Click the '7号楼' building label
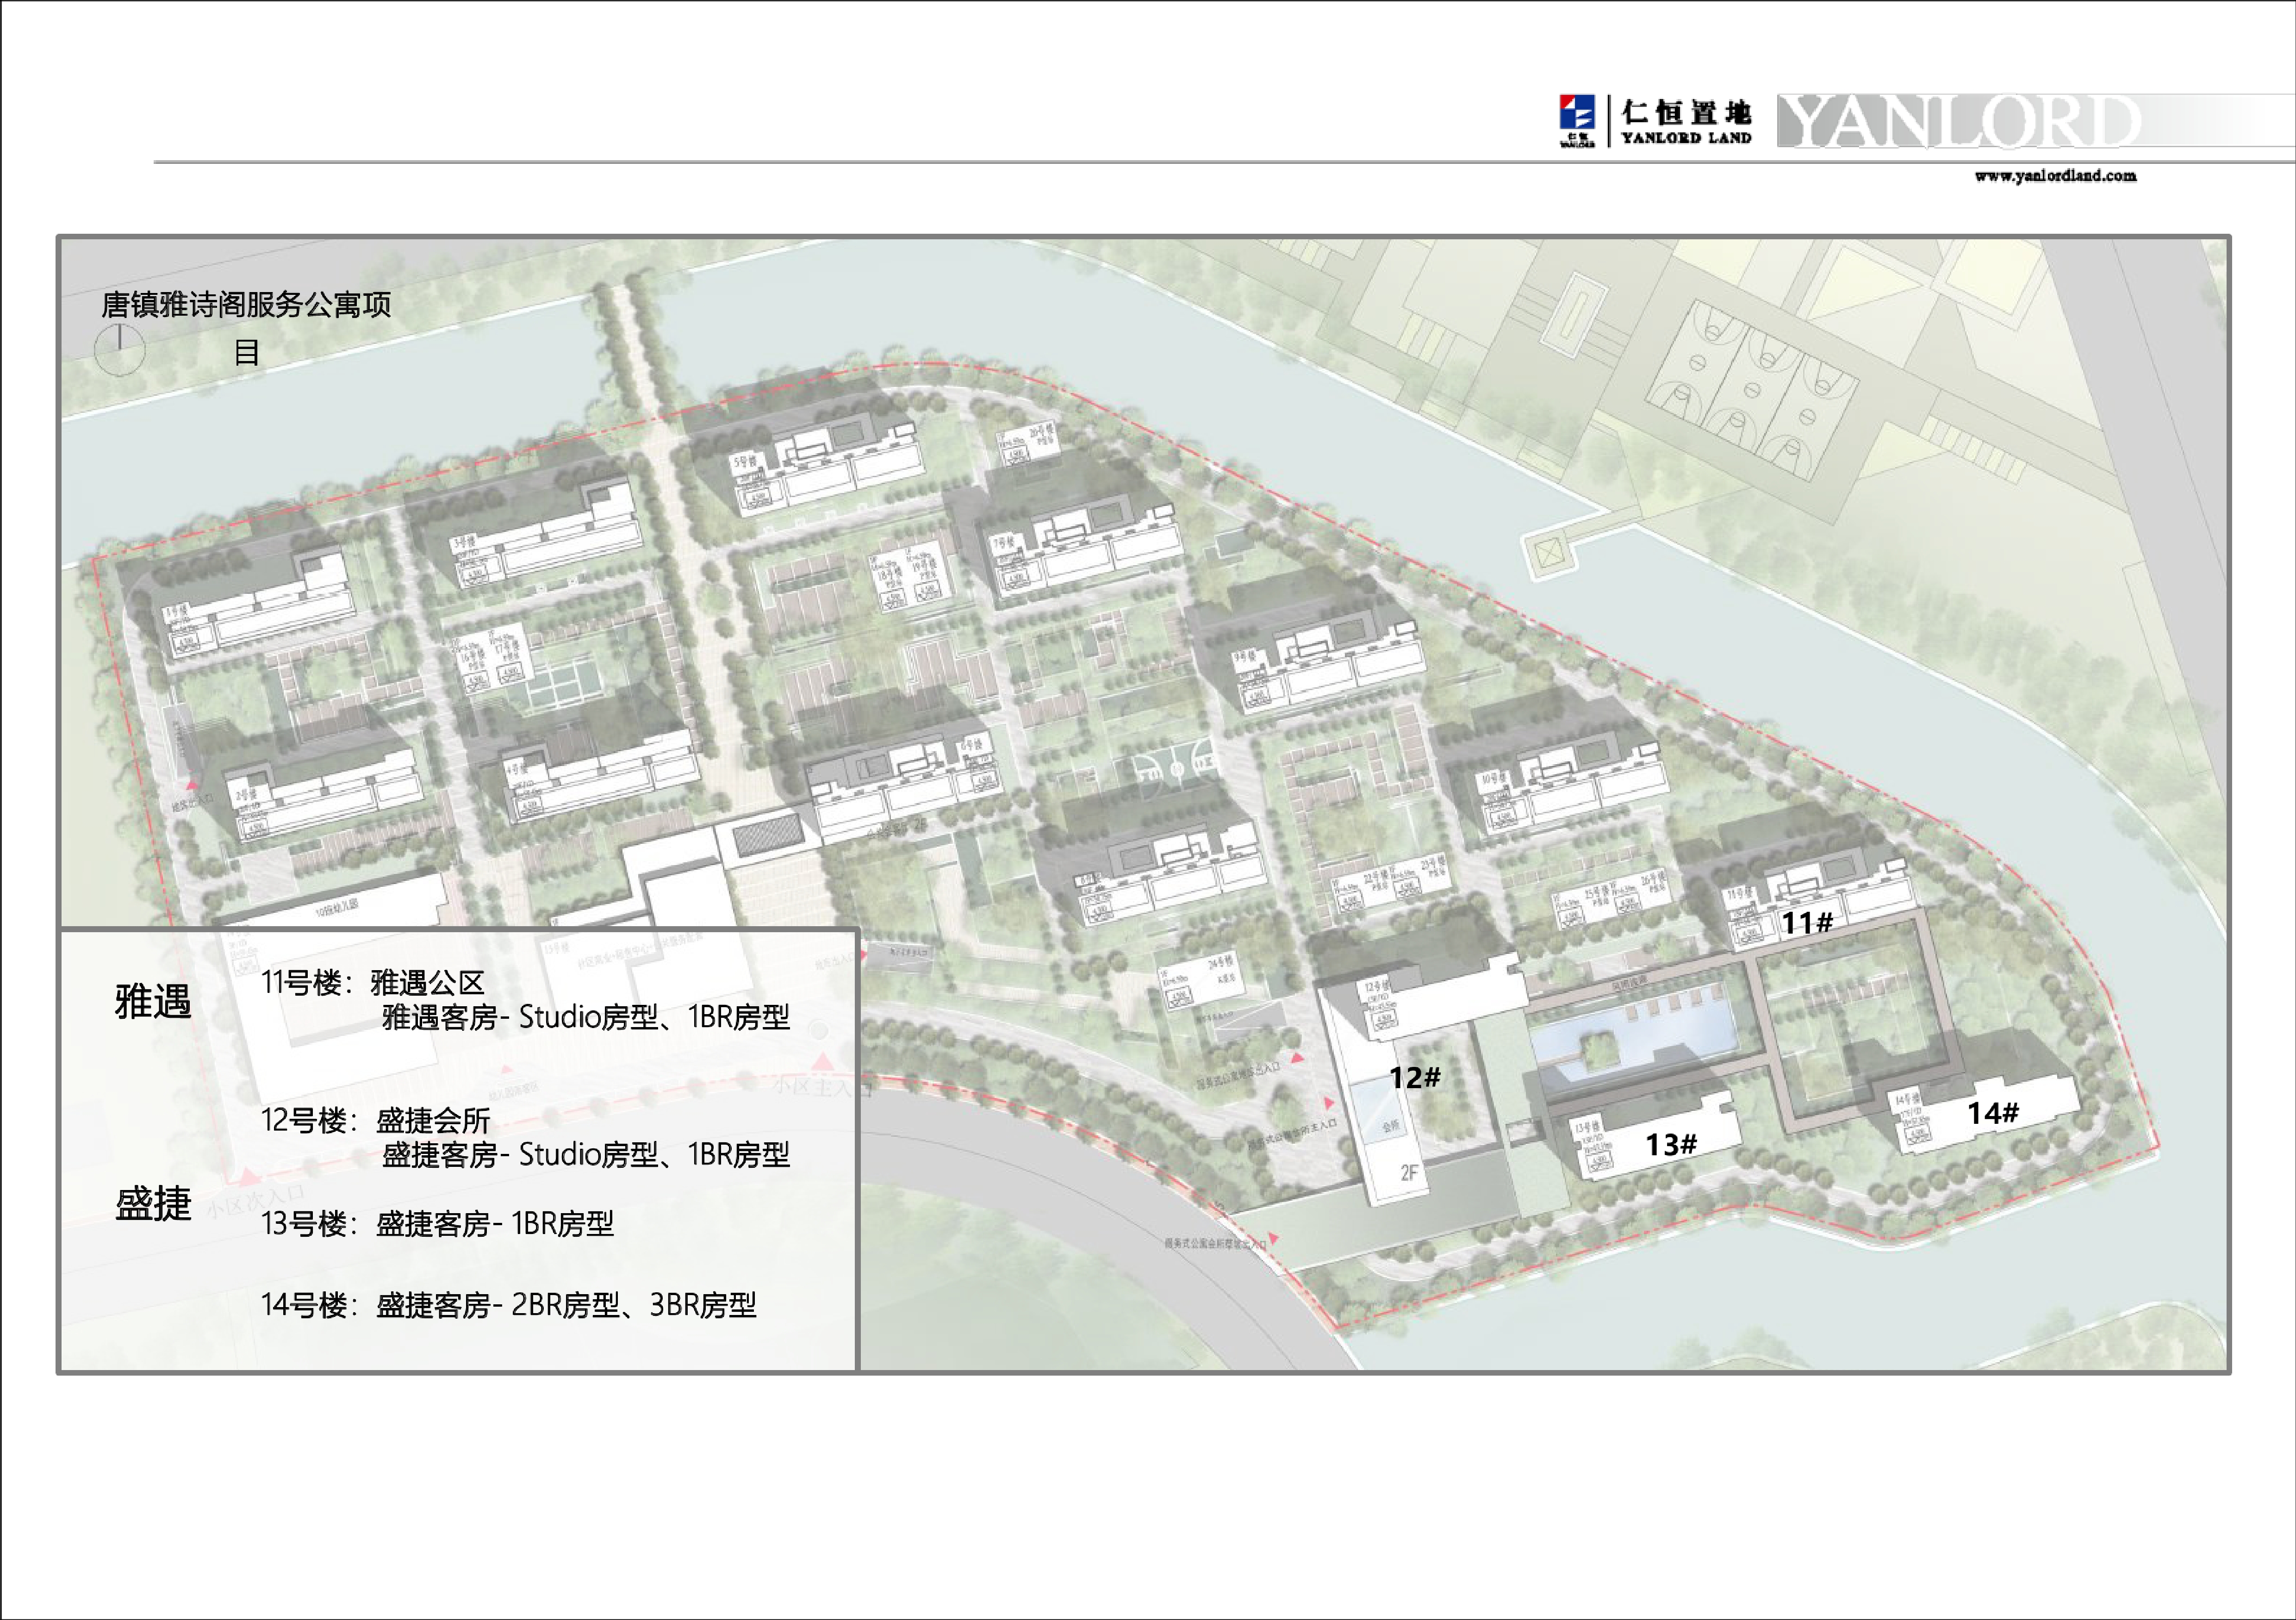Viewport: 2296px width, 1620px height. click(x=1002, y=543)
